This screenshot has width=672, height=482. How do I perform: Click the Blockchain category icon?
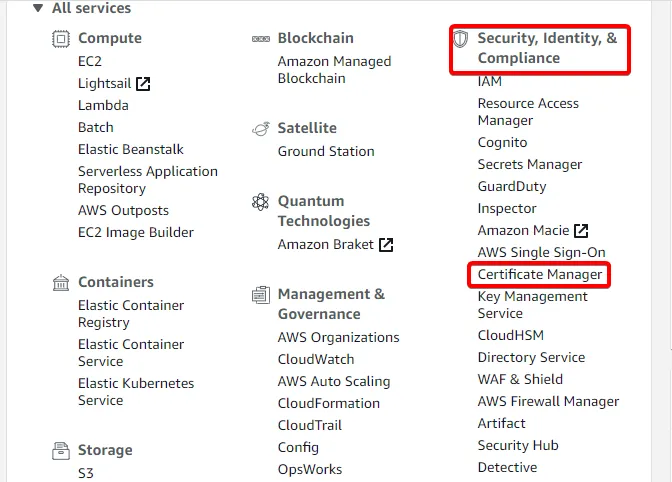click(x=261, y=39)
